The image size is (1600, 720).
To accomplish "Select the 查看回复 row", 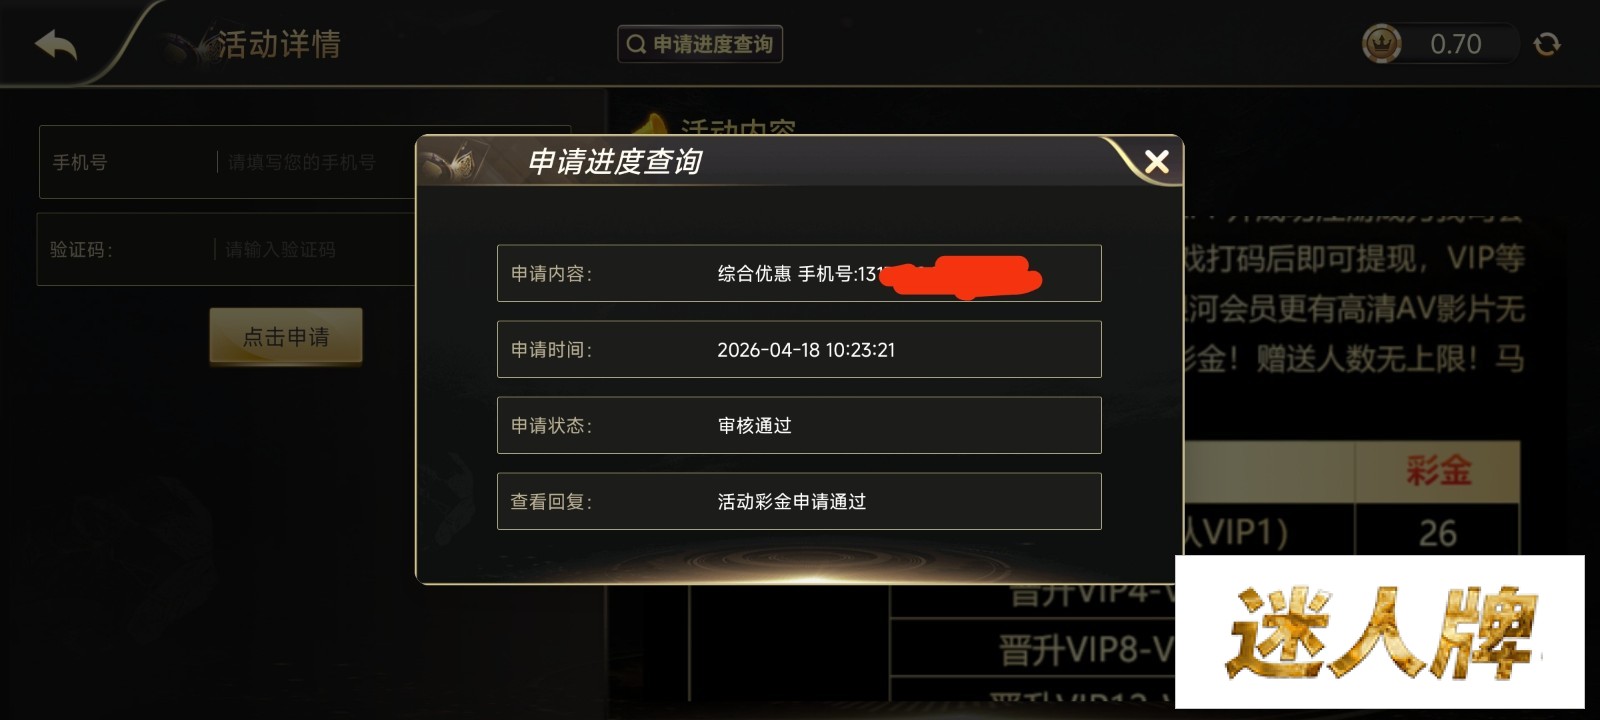I will point(799,501).
